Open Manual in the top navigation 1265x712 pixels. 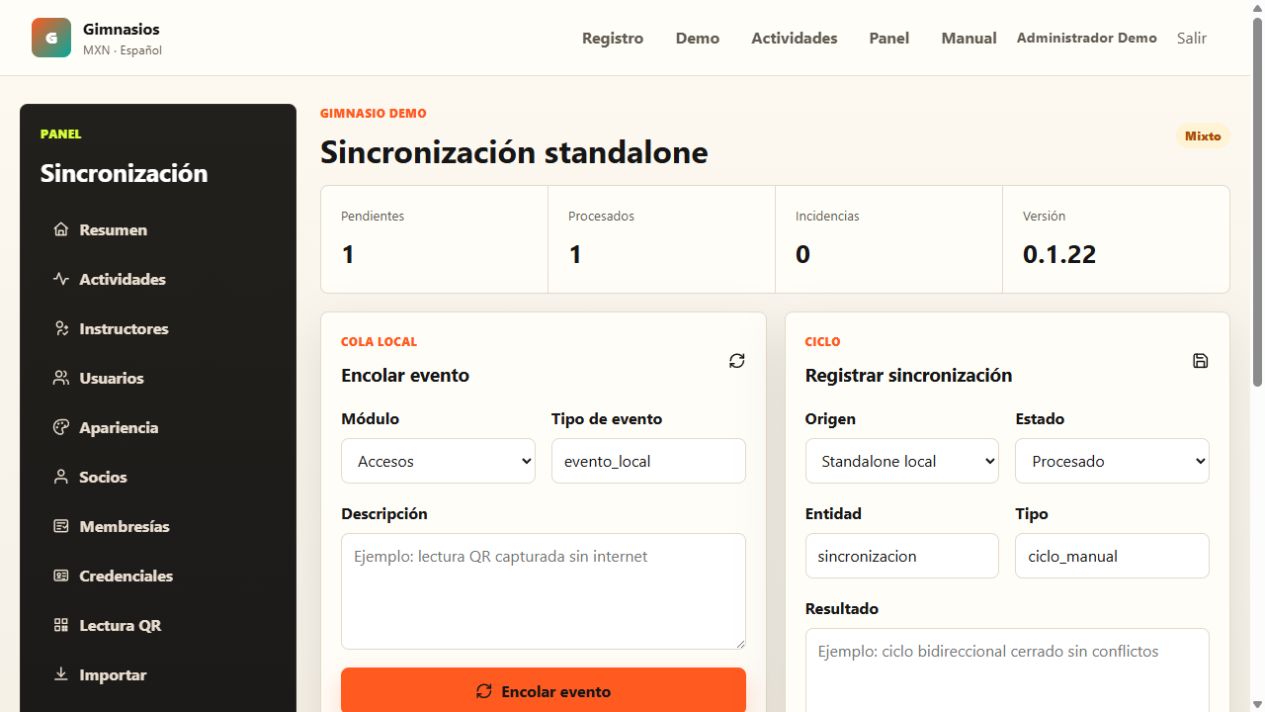pyautogui.click(x=969, y=38)
